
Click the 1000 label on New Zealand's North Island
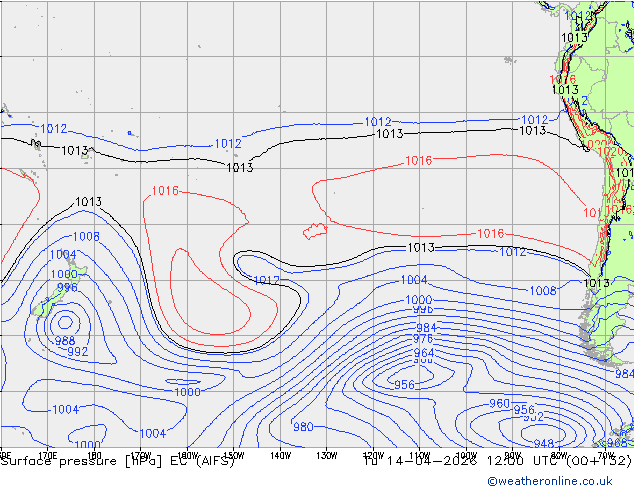[x=64, y=274]
